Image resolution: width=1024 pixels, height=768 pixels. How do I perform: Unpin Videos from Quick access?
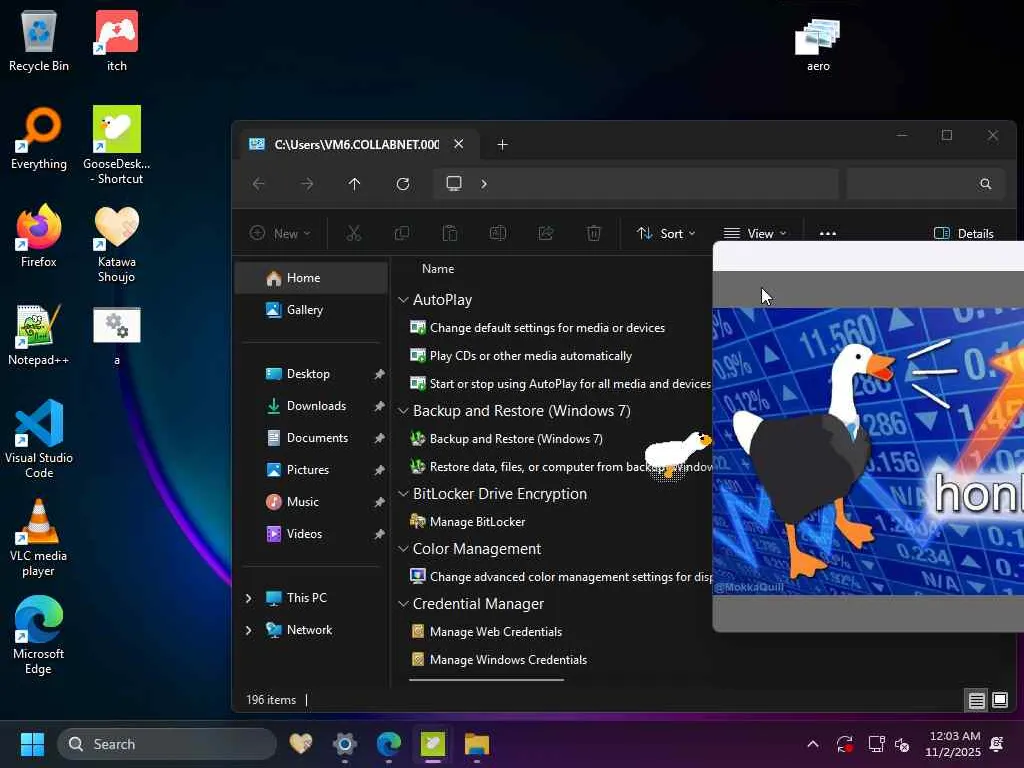tap(379, 534)
